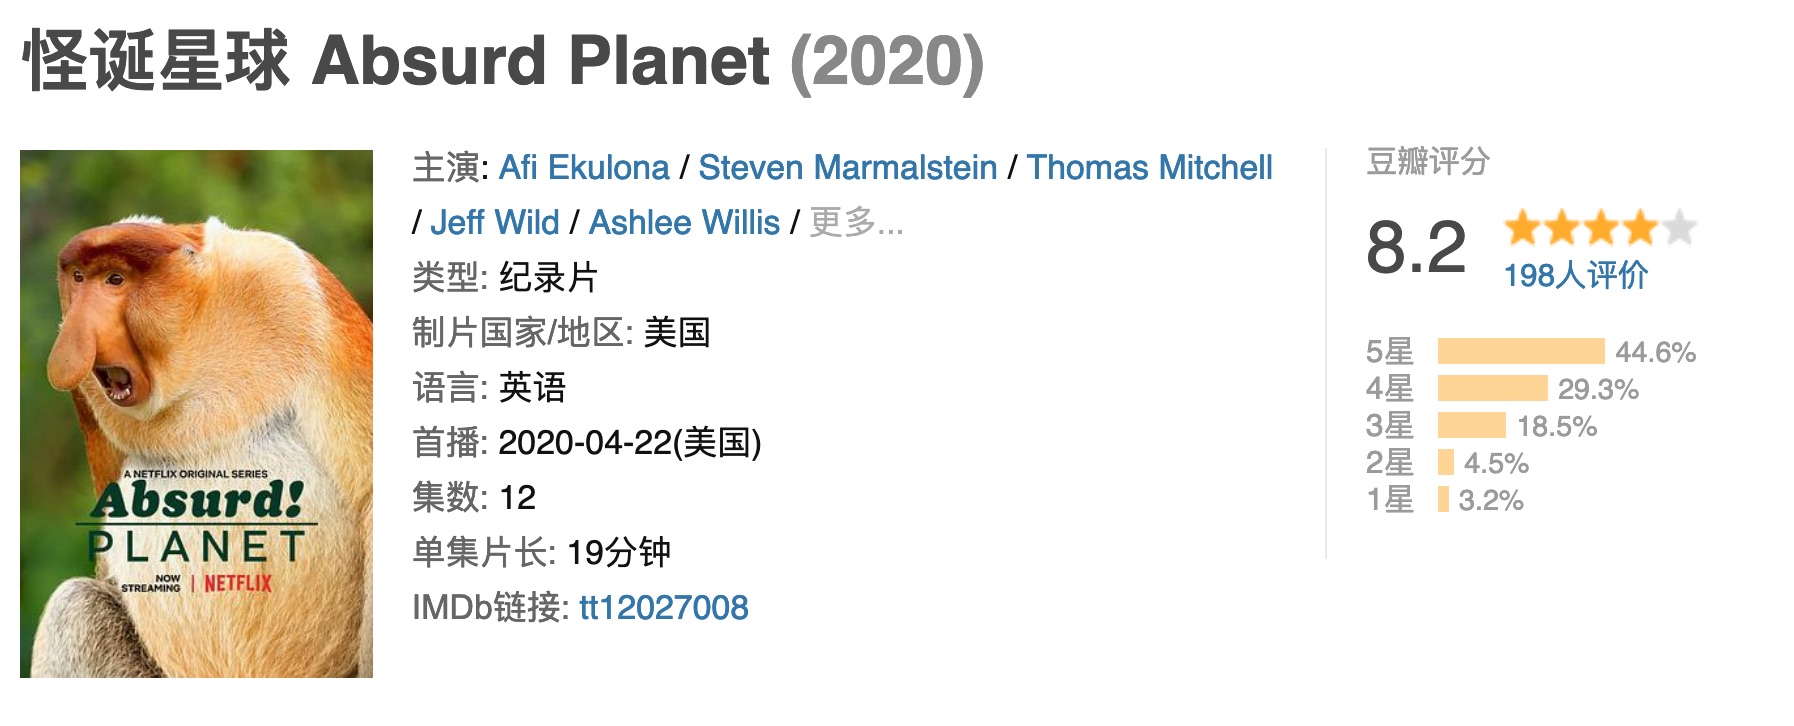The height and width of the screenshot is (726, 1794).
Task: Open Jeff Wild's profile link
Action: pyautogui.click(x=494, y=223)
